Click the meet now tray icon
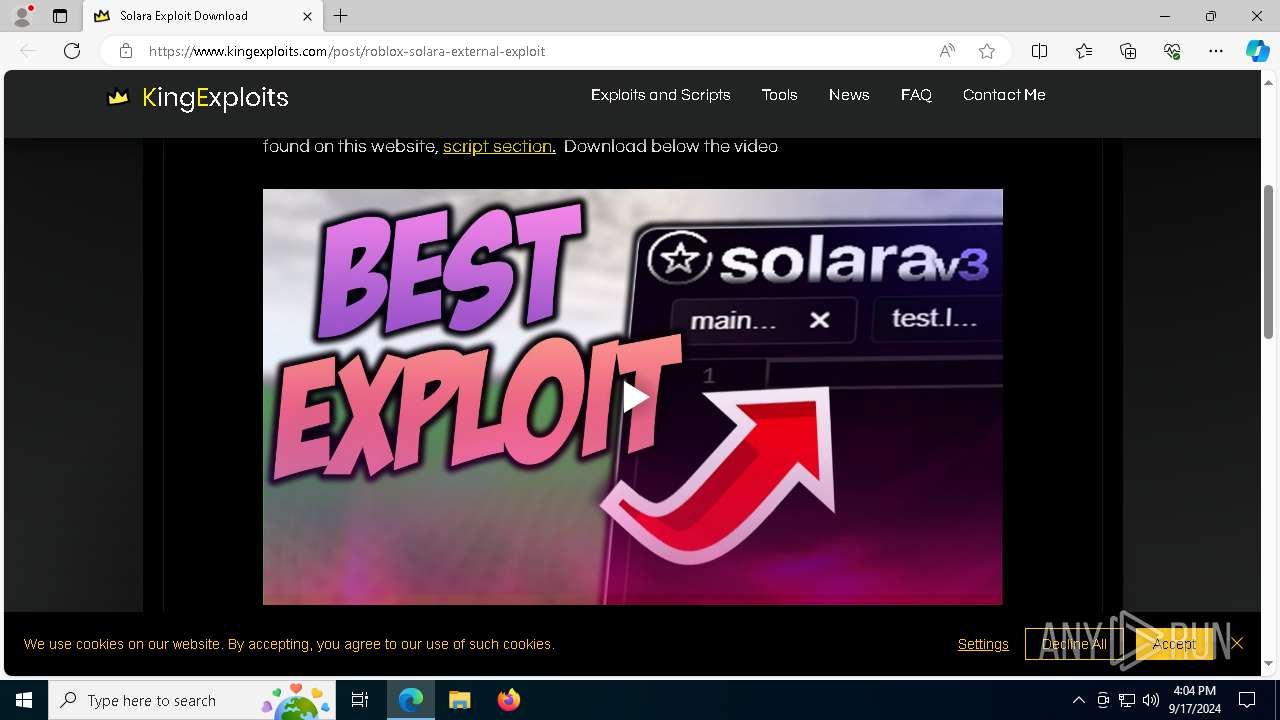Screen dimensions: 1280x720 [1103, 700]
